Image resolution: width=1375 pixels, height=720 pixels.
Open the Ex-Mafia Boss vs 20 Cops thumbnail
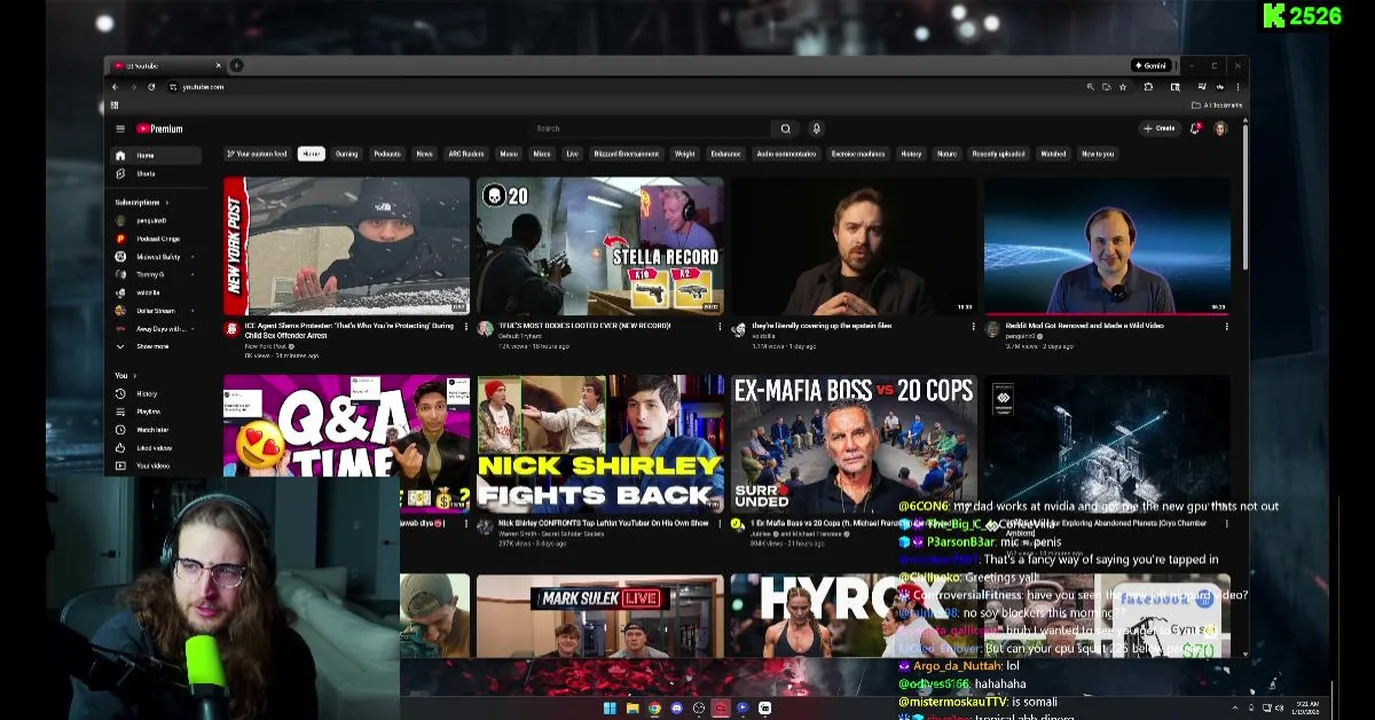point(853,444)
